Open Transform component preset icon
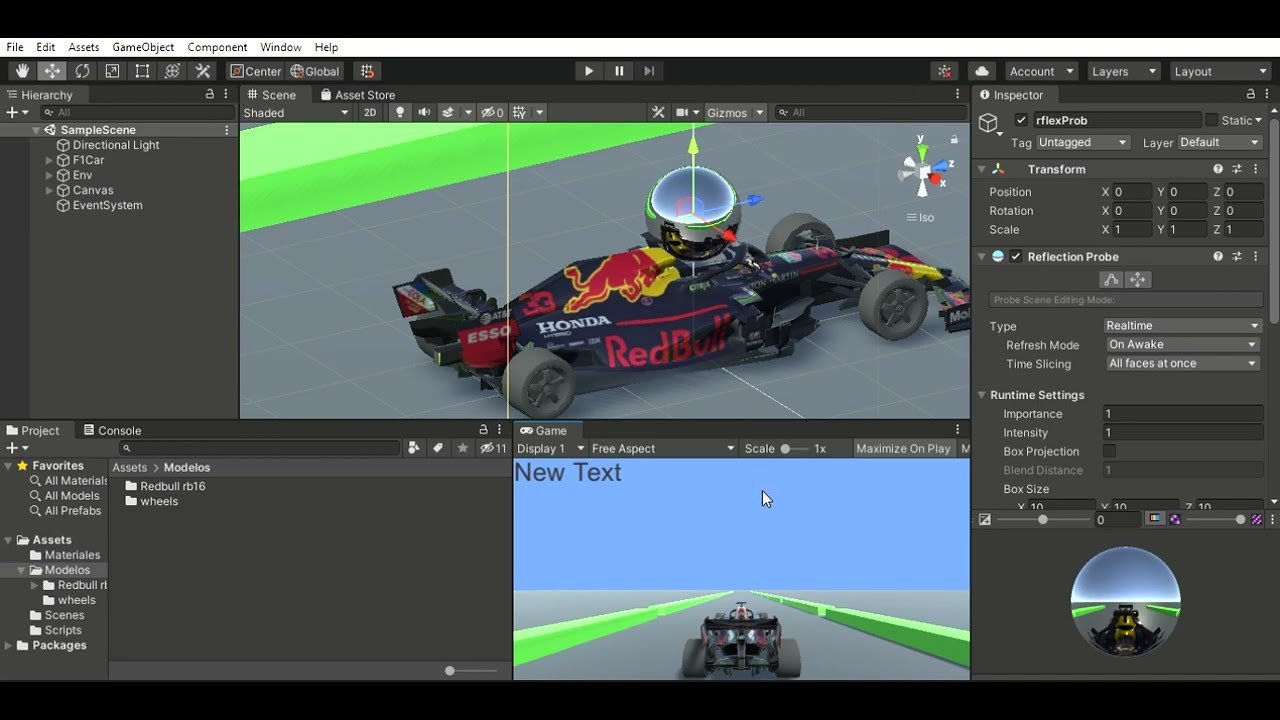The width and height of the screenshot is (1280, 720). [x=1237, y=170]
